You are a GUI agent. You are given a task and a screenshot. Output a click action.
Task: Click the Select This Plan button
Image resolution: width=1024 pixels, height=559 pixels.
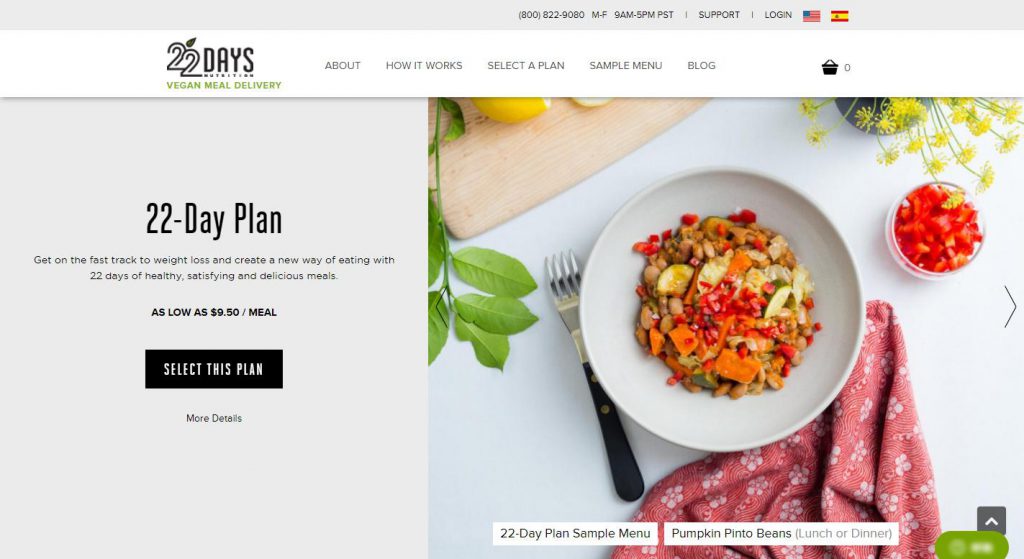(x=214, y=369)
